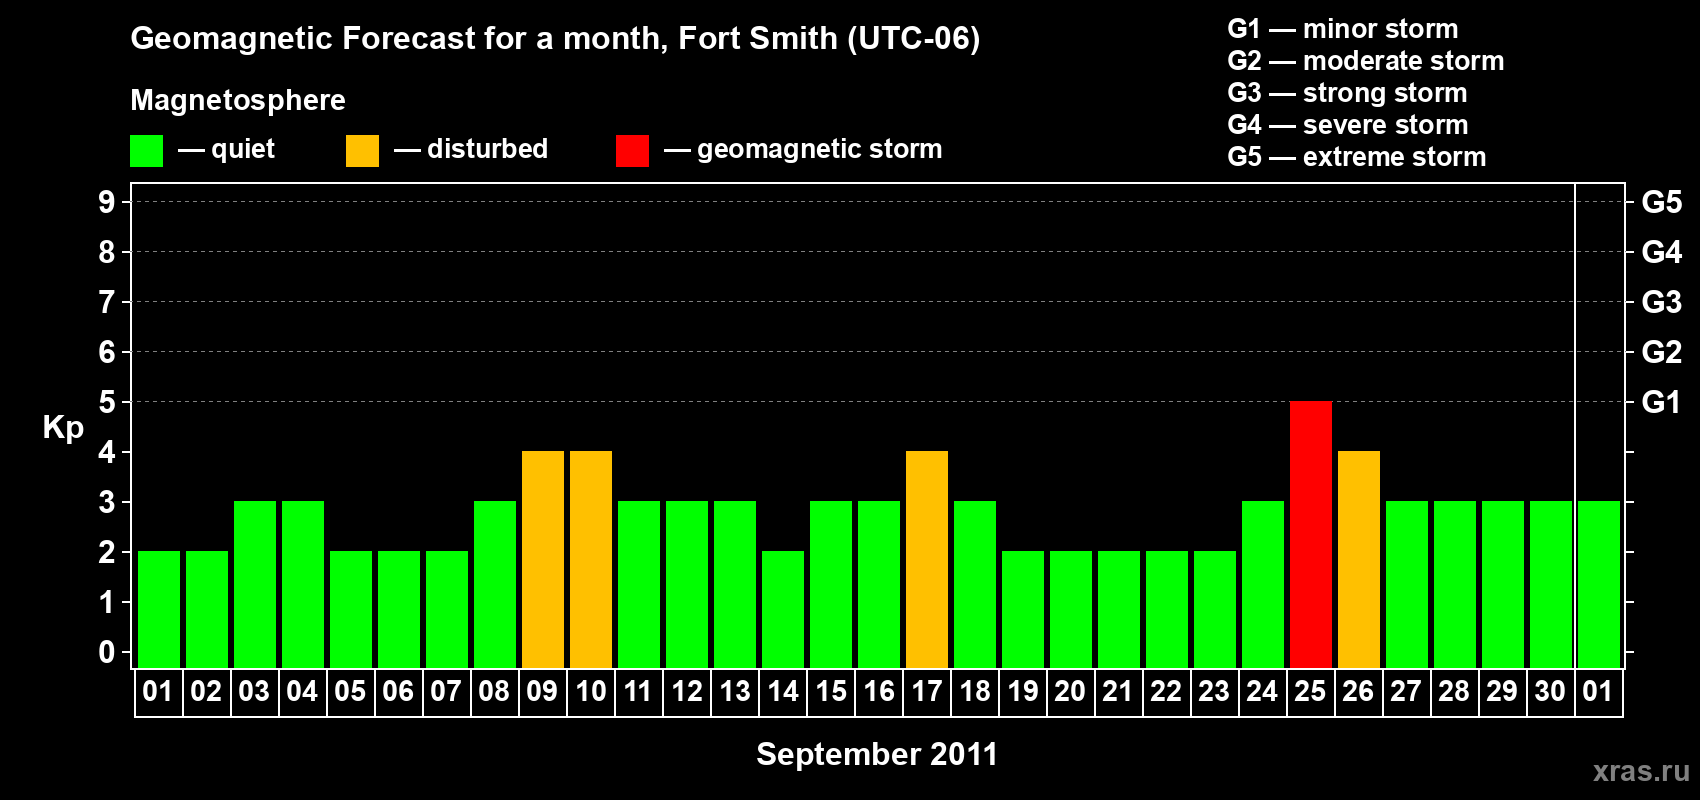Click the Kp value 5 on left axis
This screenshot has width=1700, height=800.
point(107,402)
